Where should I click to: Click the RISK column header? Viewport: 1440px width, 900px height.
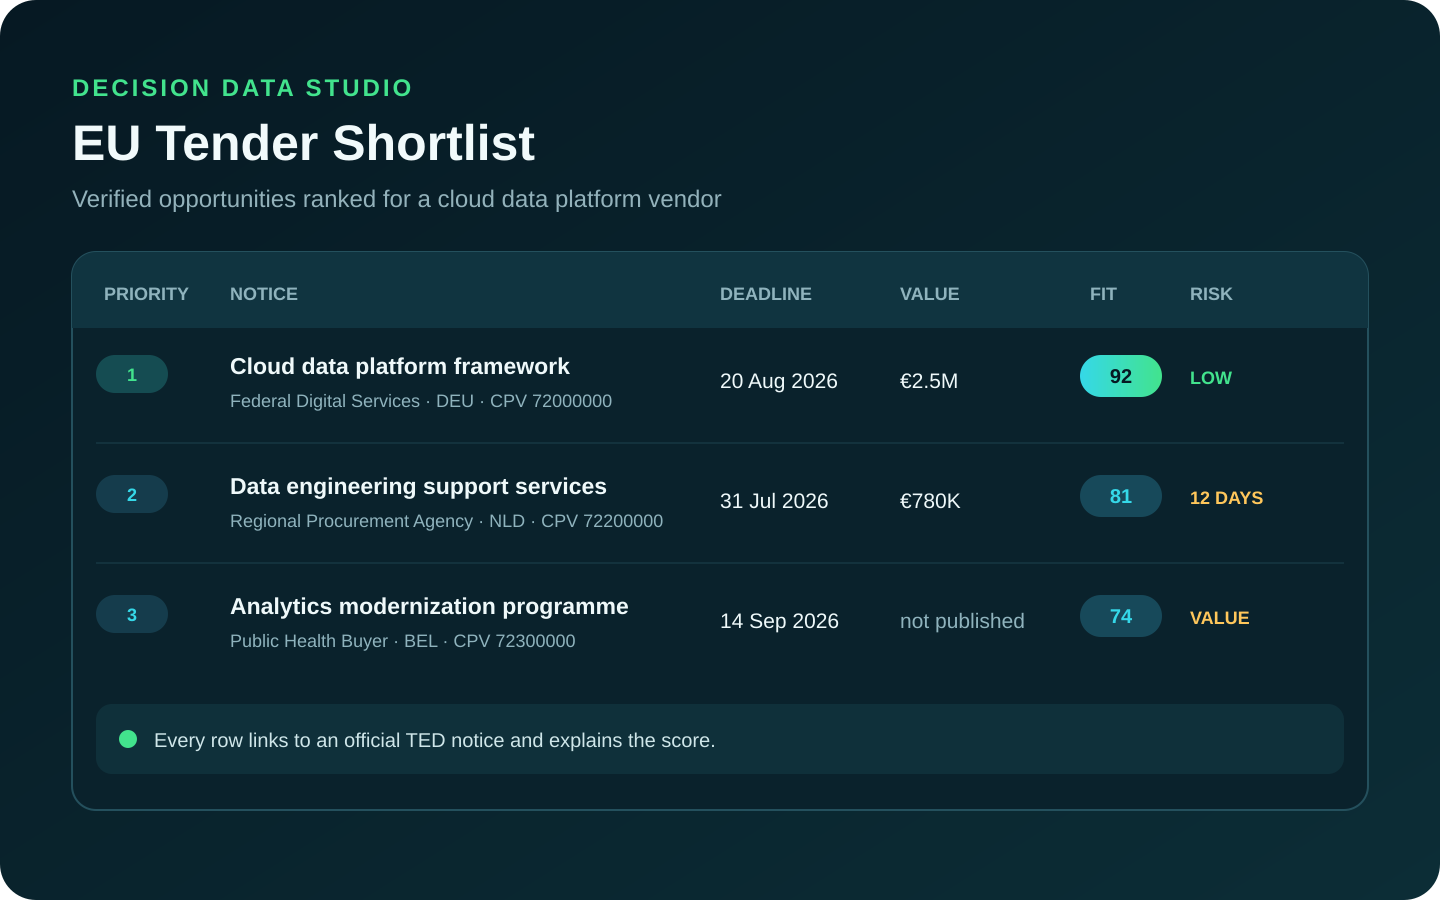tap(1211, 294)
